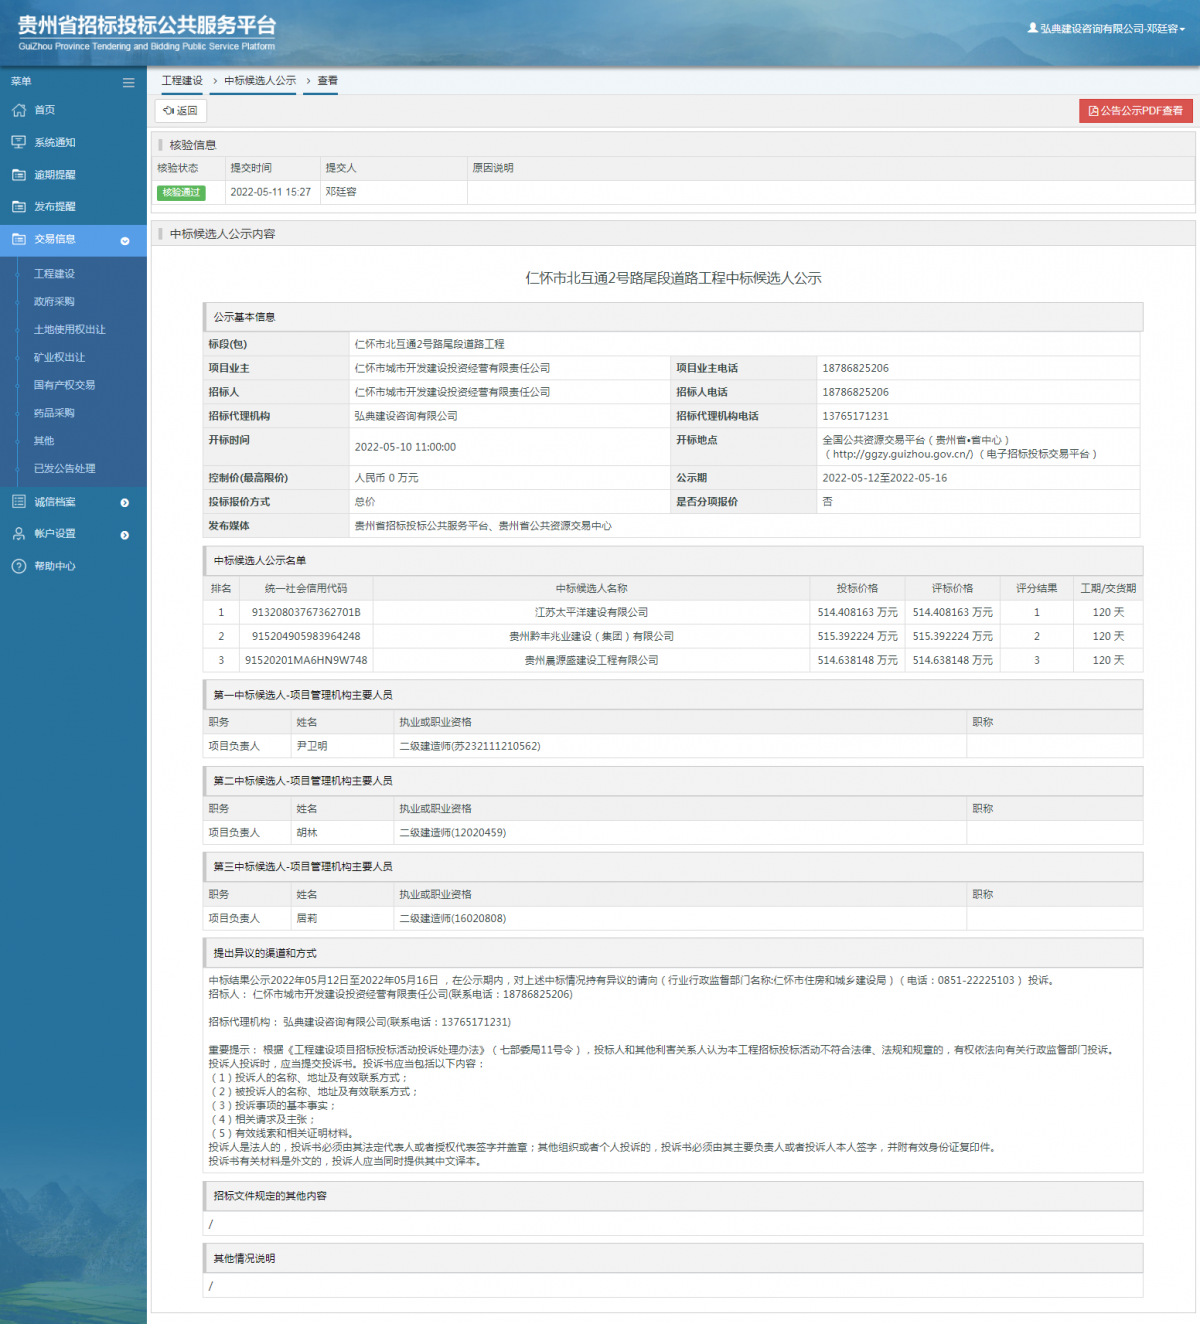This screenshot has height=1324, width=1200.
Task: Select 土地使用权出让 submenu item
Action: (x=69, y=329)
